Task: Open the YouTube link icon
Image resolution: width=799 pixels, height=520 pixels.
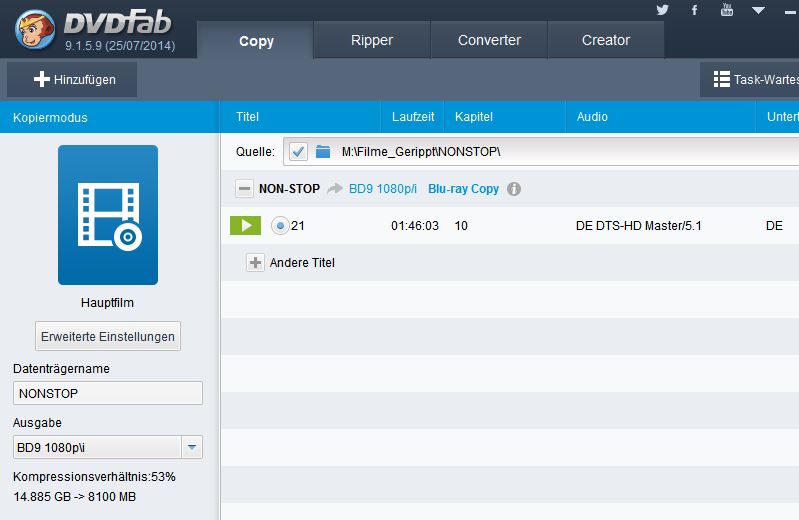Action: (727, 10)
